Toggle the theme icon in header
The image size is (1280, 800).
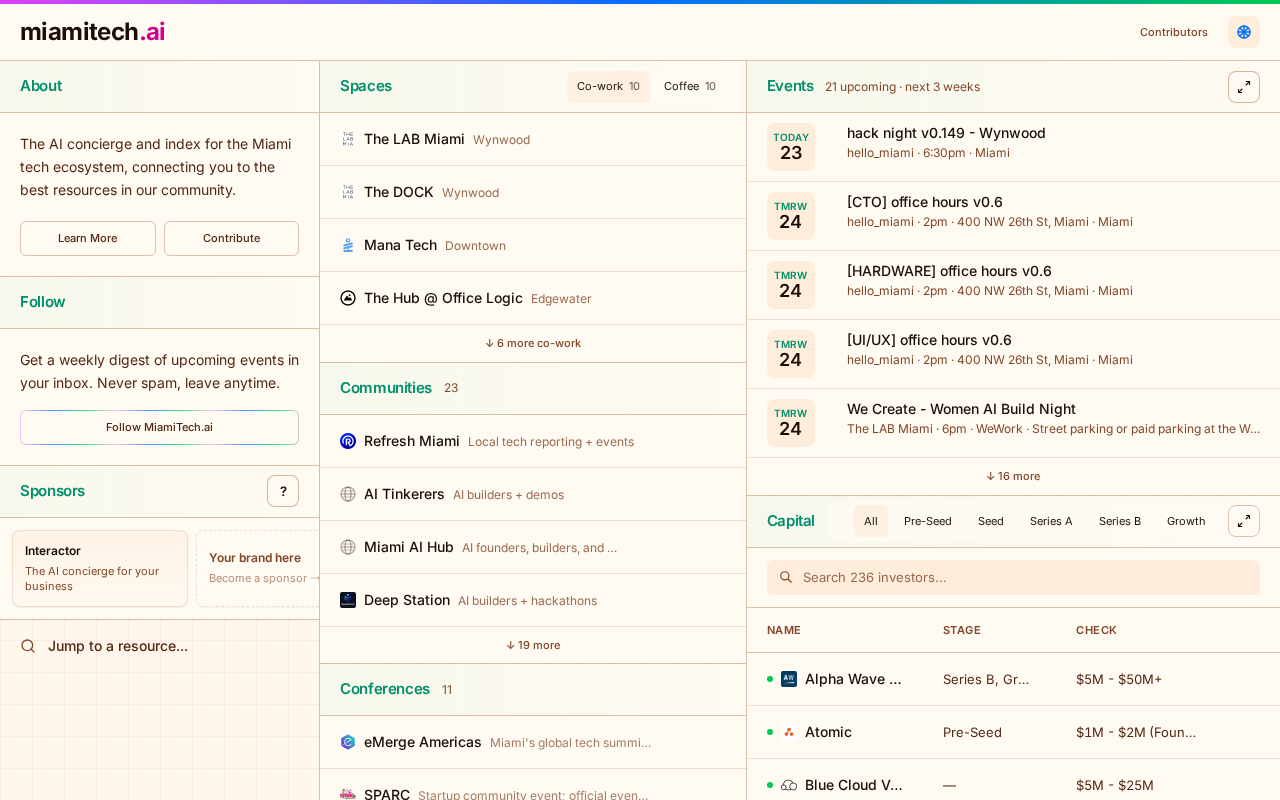point(1244,32)
